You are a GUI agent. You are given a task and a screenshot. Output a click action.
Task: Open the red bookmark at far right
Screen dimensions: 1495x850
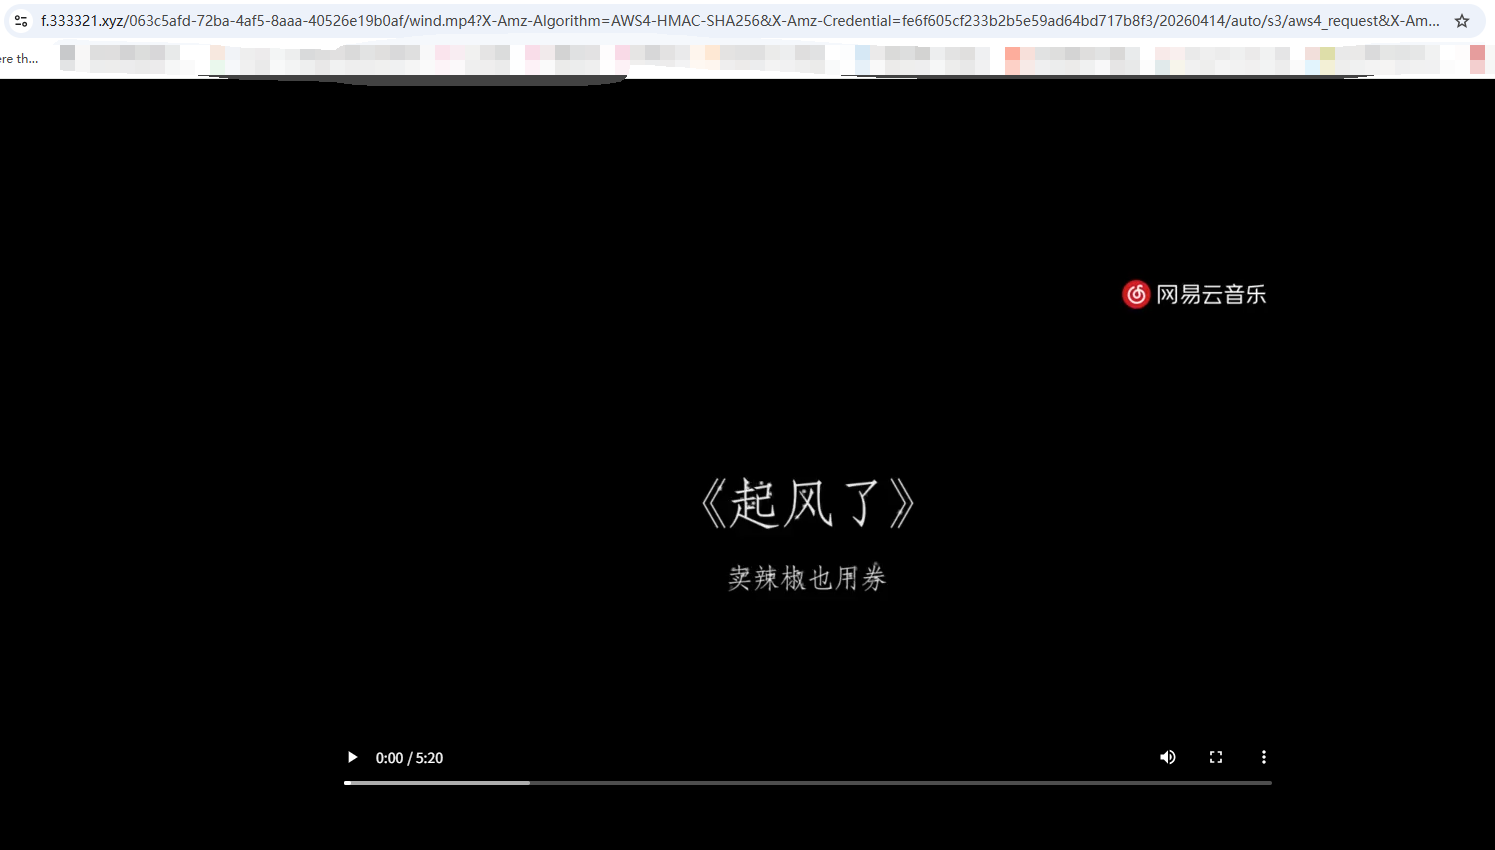coord(1477,59)
